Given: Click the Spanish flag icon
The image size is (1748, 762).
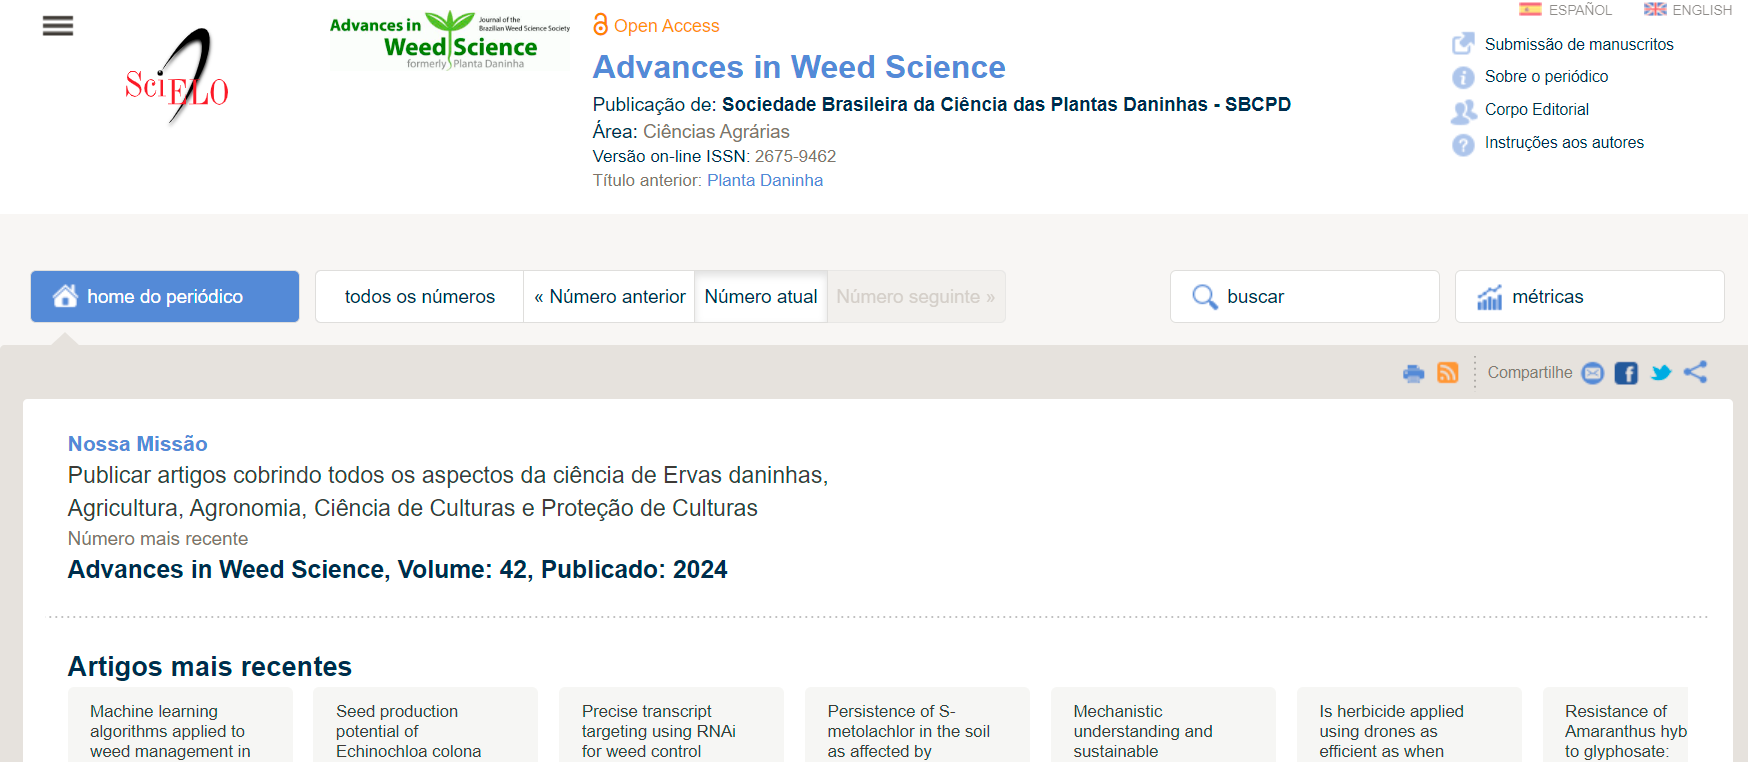Looking at the screenshot, I should [1530, 9].
